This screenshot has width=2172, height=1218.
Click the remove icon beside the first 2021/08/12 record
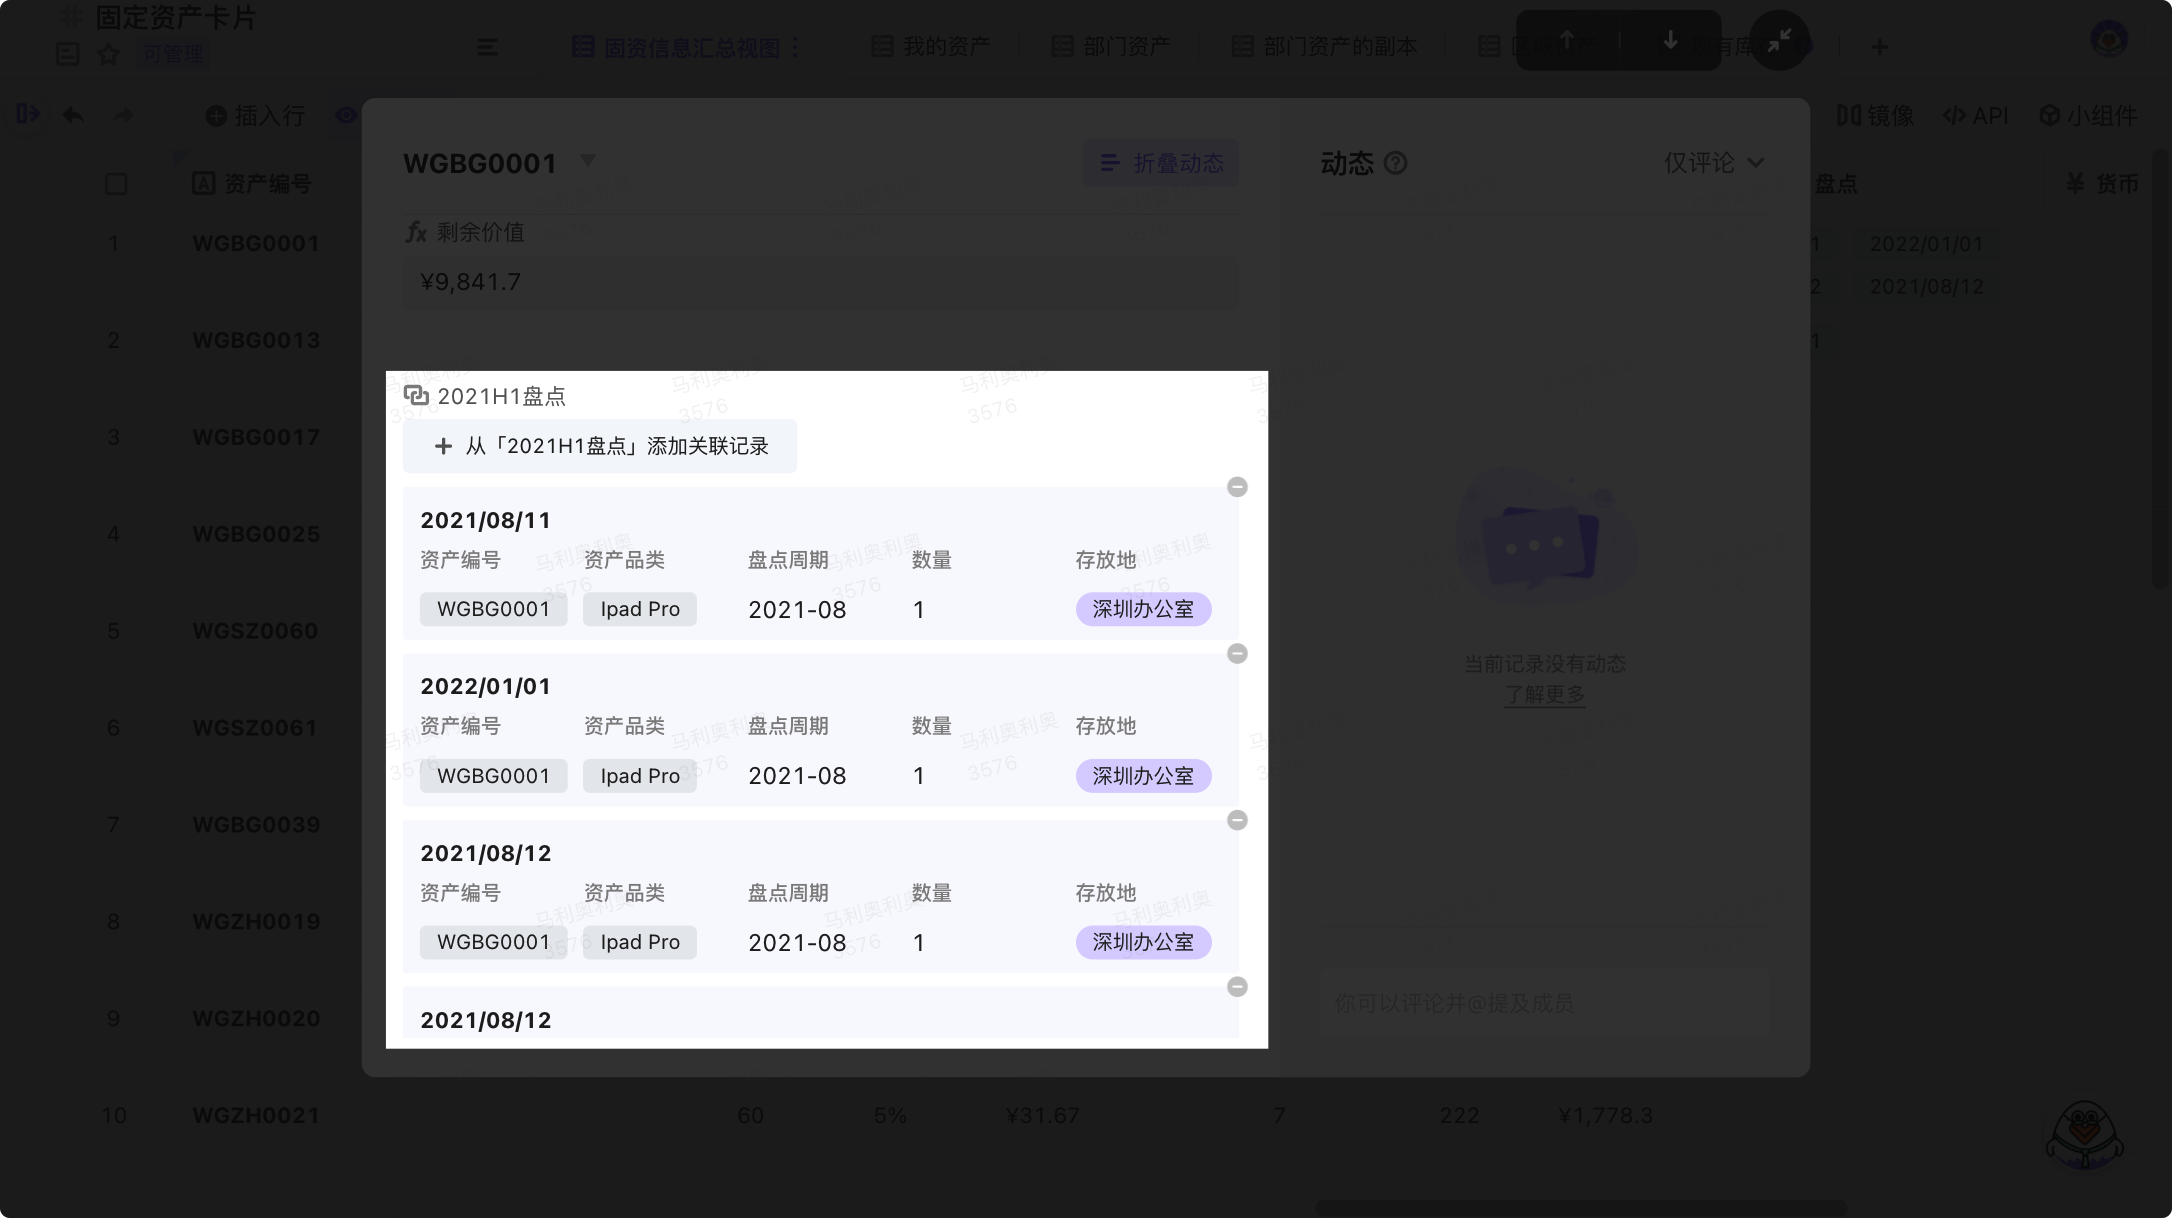click(x=1237, y=820)
